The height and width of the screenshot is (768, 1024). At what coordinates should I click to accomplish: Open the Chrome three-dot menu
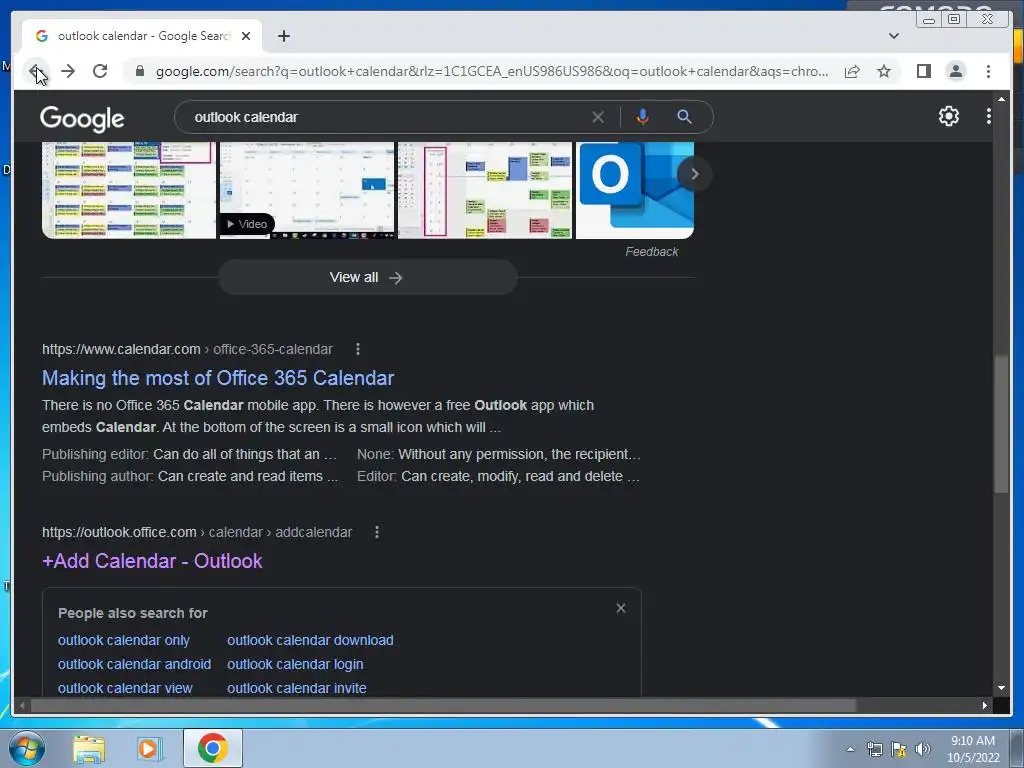point(989,71)
